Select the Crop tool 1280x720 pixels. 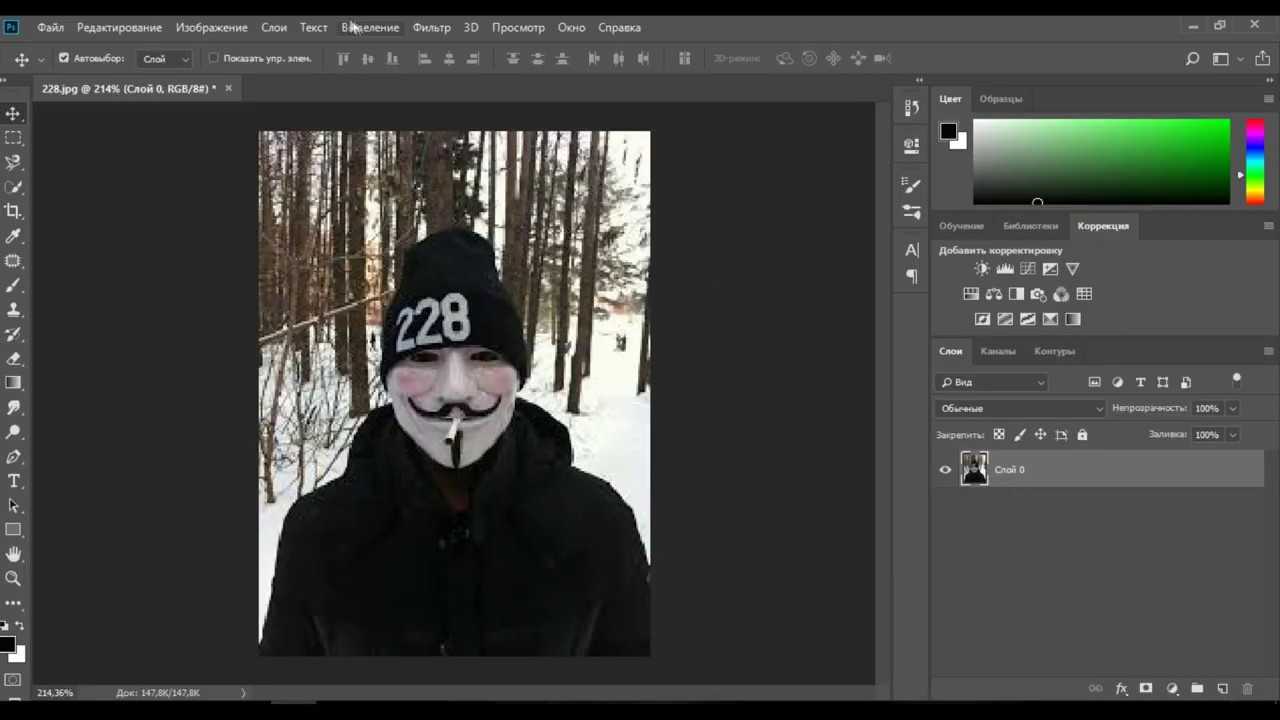tap(13, 211)
